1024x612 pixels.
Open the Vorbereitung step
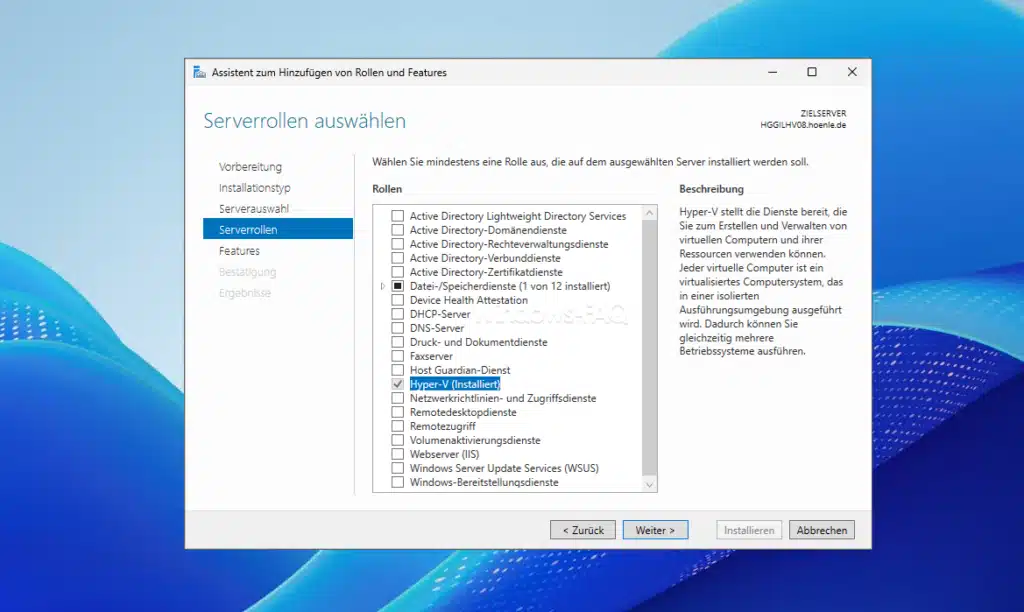251,166
